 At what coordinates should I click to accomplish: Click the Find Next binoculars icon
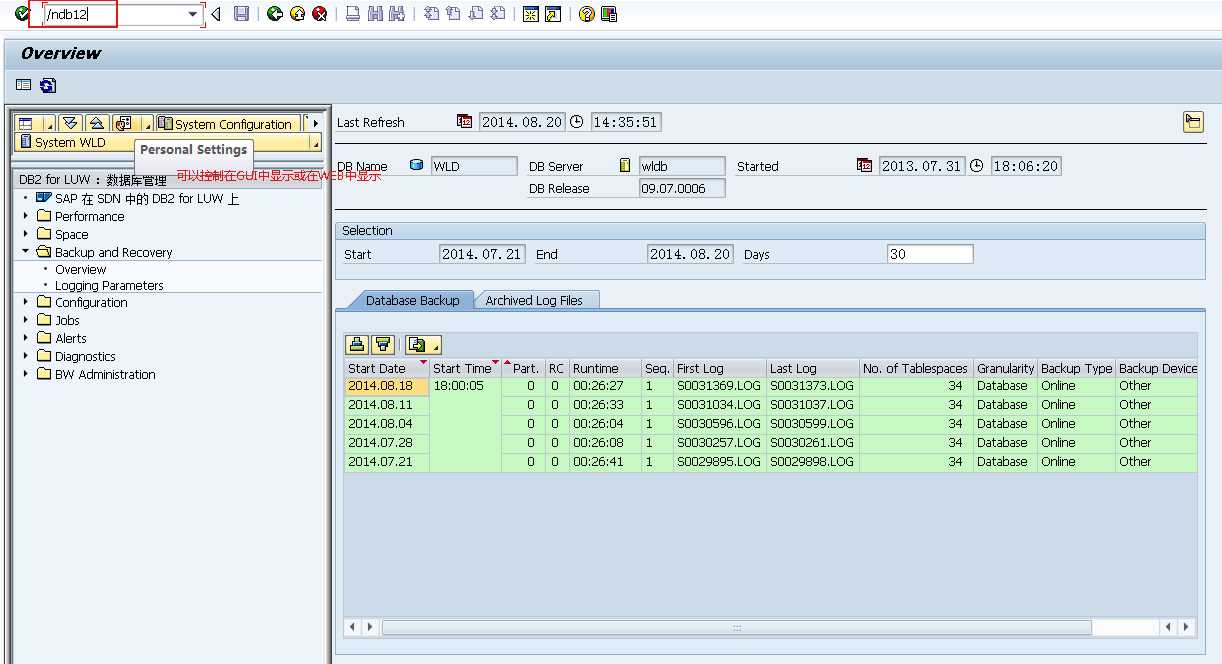pos(397,14)
